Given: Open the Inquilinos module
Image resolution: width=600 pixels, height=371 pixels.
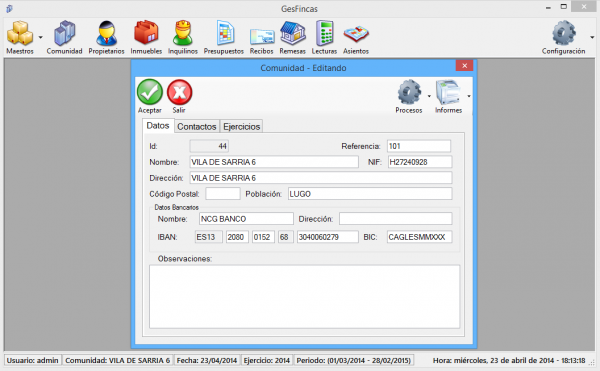Looking at the screenshot, I should pyautogui.click(x=183, y=37).
